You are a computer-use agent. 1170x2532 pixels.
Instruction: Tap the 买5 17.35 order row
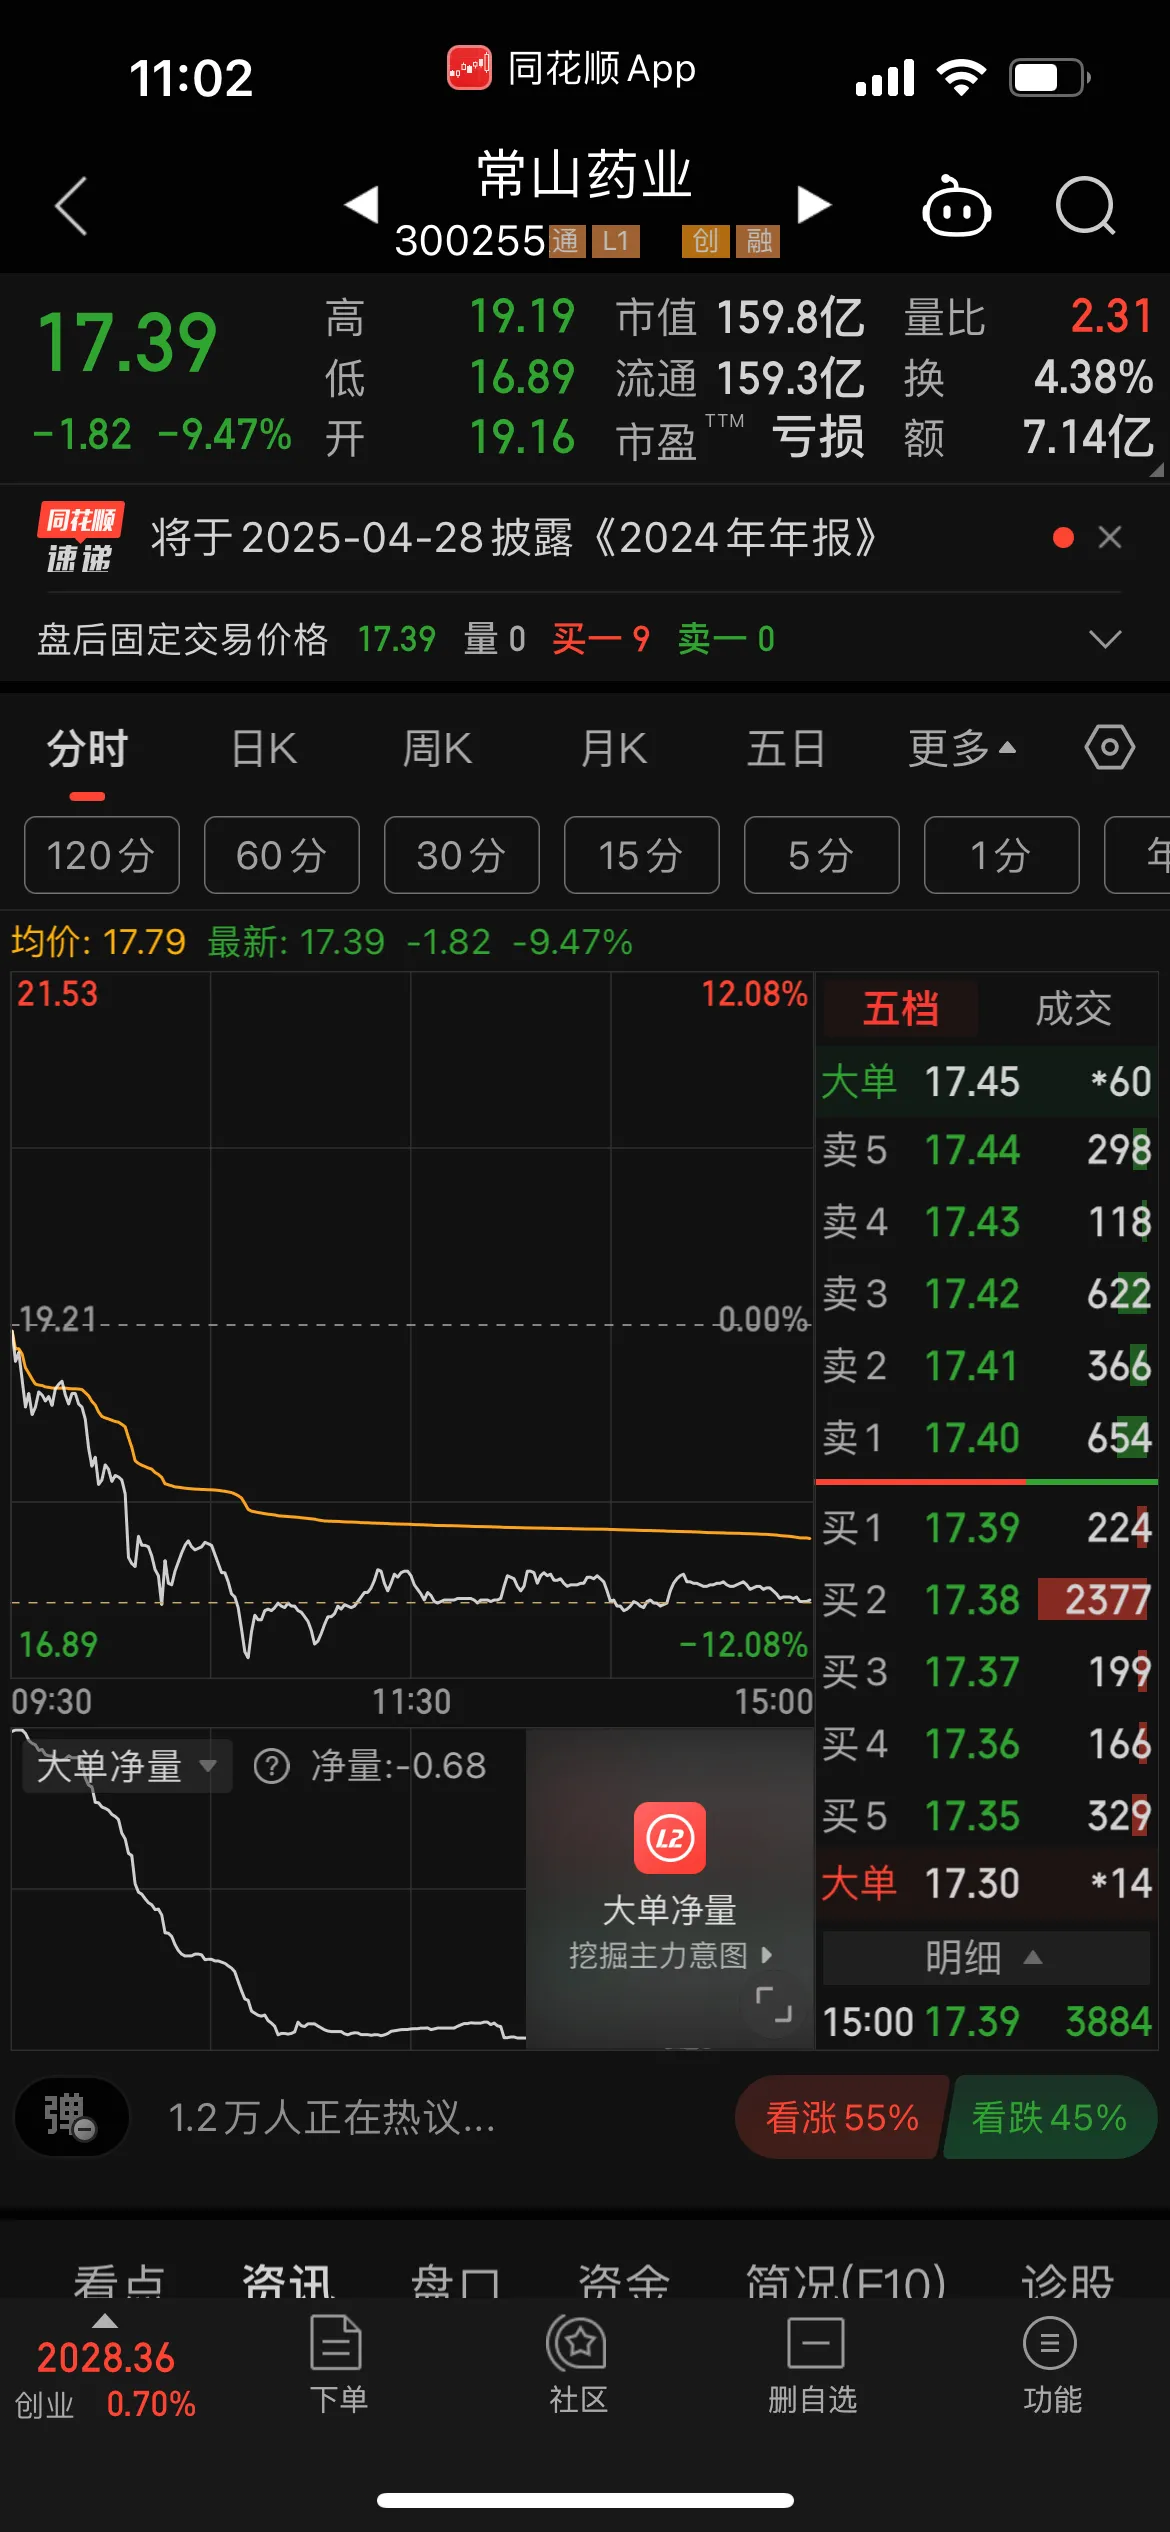(986, 1816)
